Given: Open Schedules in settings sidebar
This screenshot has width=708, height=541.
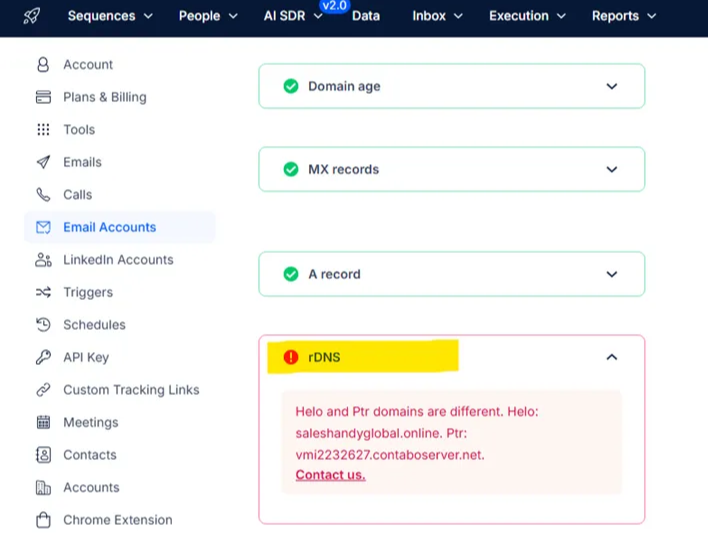Looking at the screenshot, I should click(x=94, y=325).
